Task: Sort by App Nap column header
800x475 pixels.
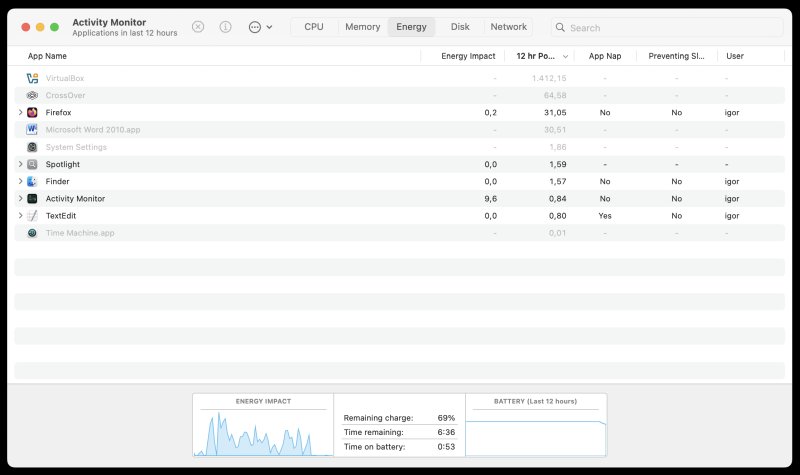Action: pos(604,56)
